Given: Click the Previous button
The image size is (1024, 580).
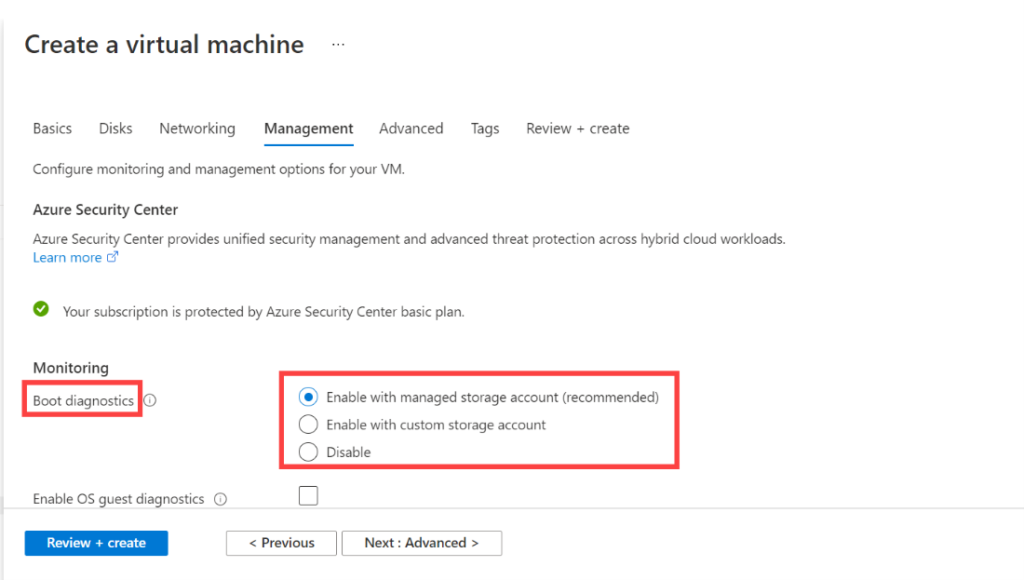Looking at the screenshot, I should [x=280, y=543].
